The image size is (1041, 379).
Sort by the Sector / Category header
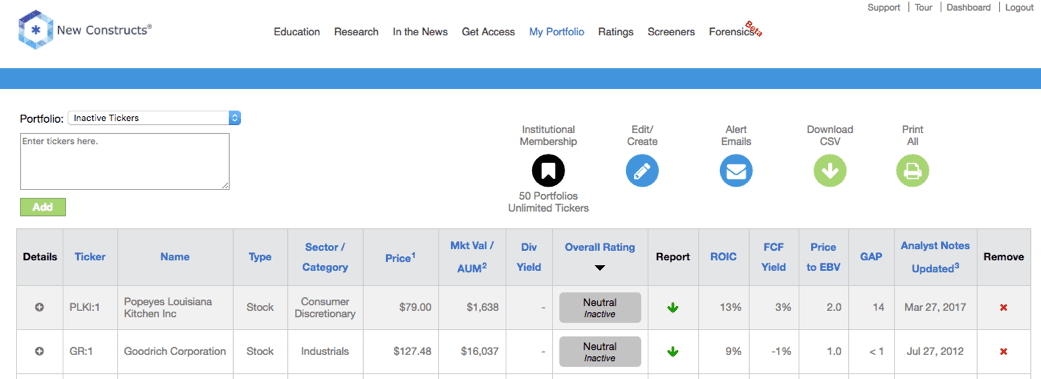tap(325, 257)
